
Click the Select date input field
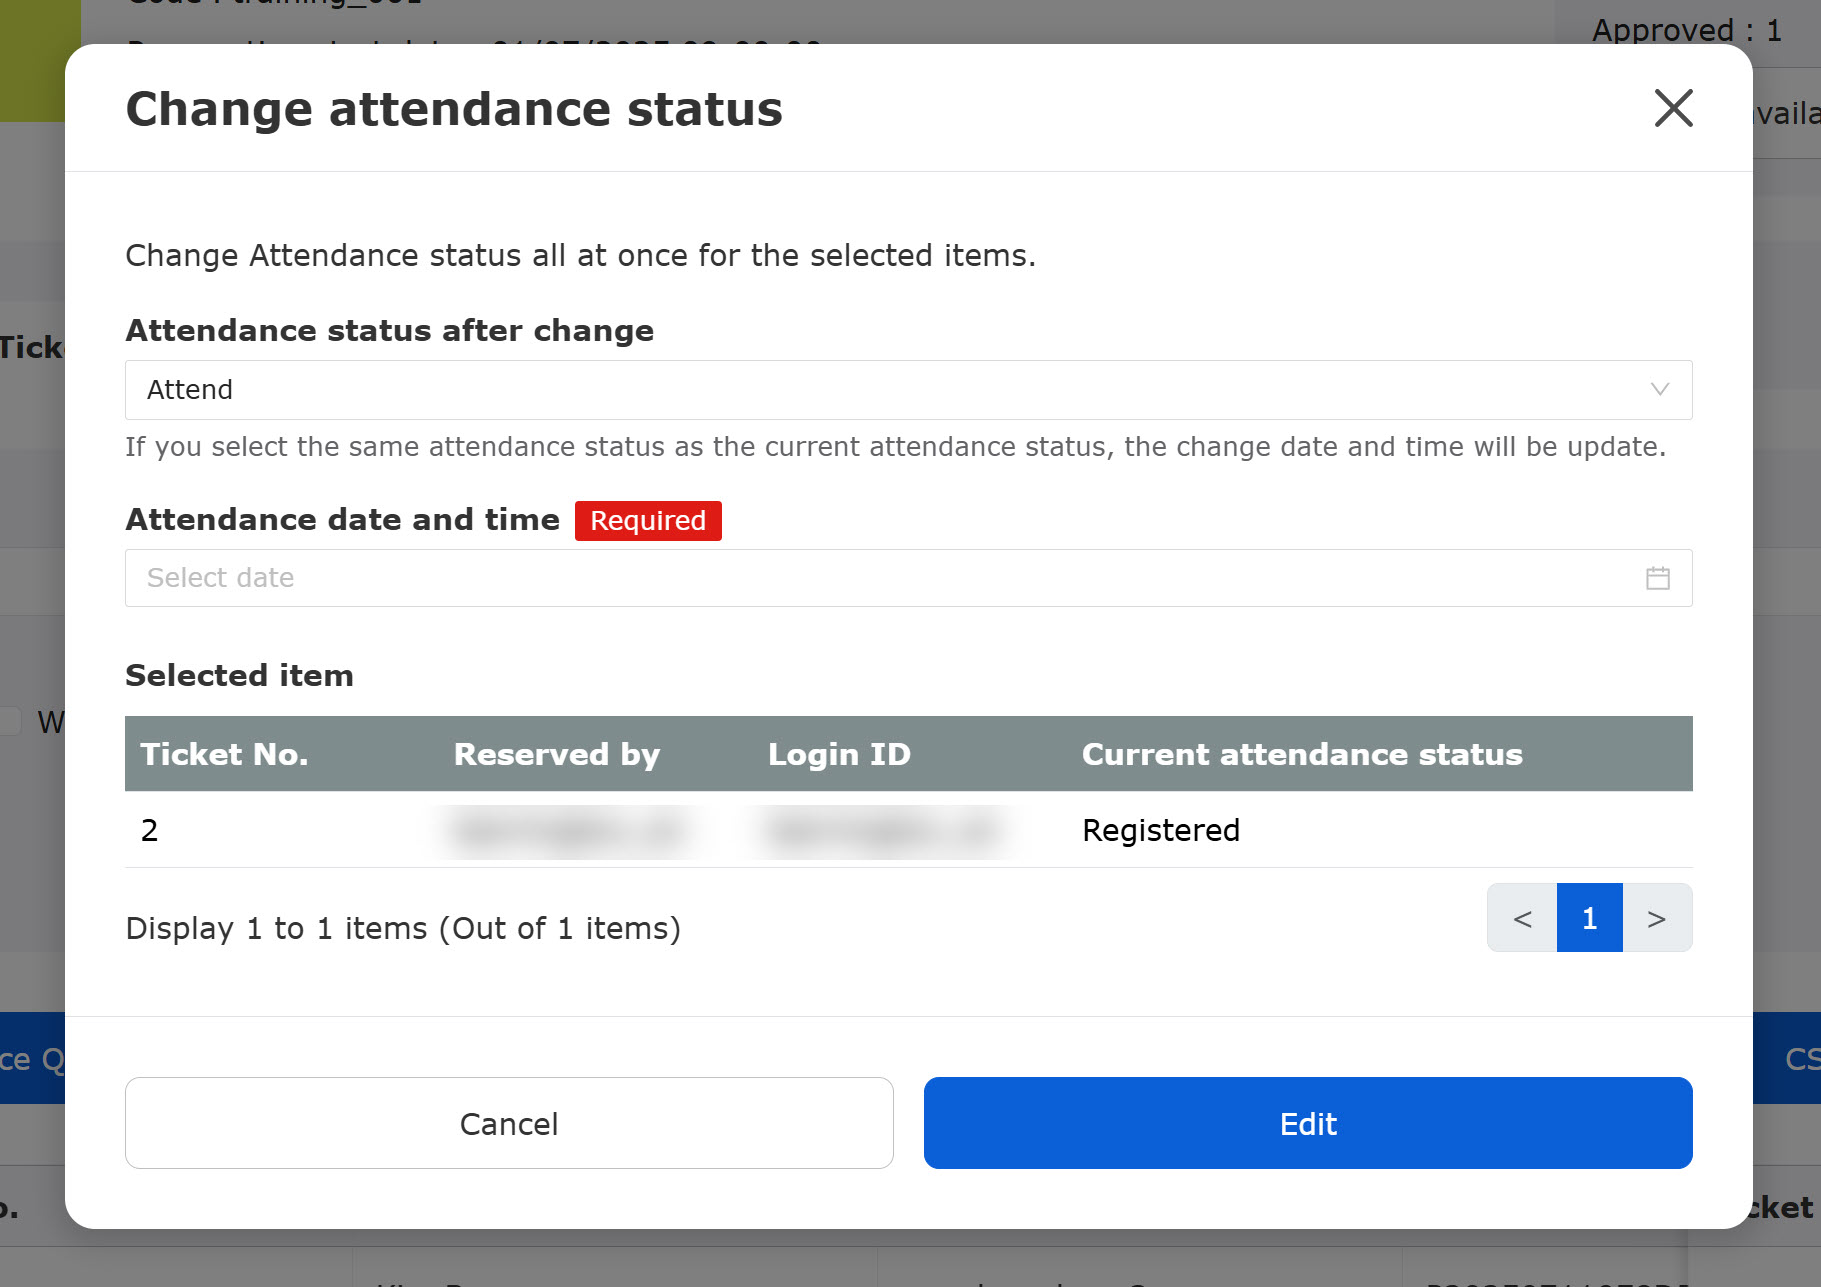click(x=908, y=578)
